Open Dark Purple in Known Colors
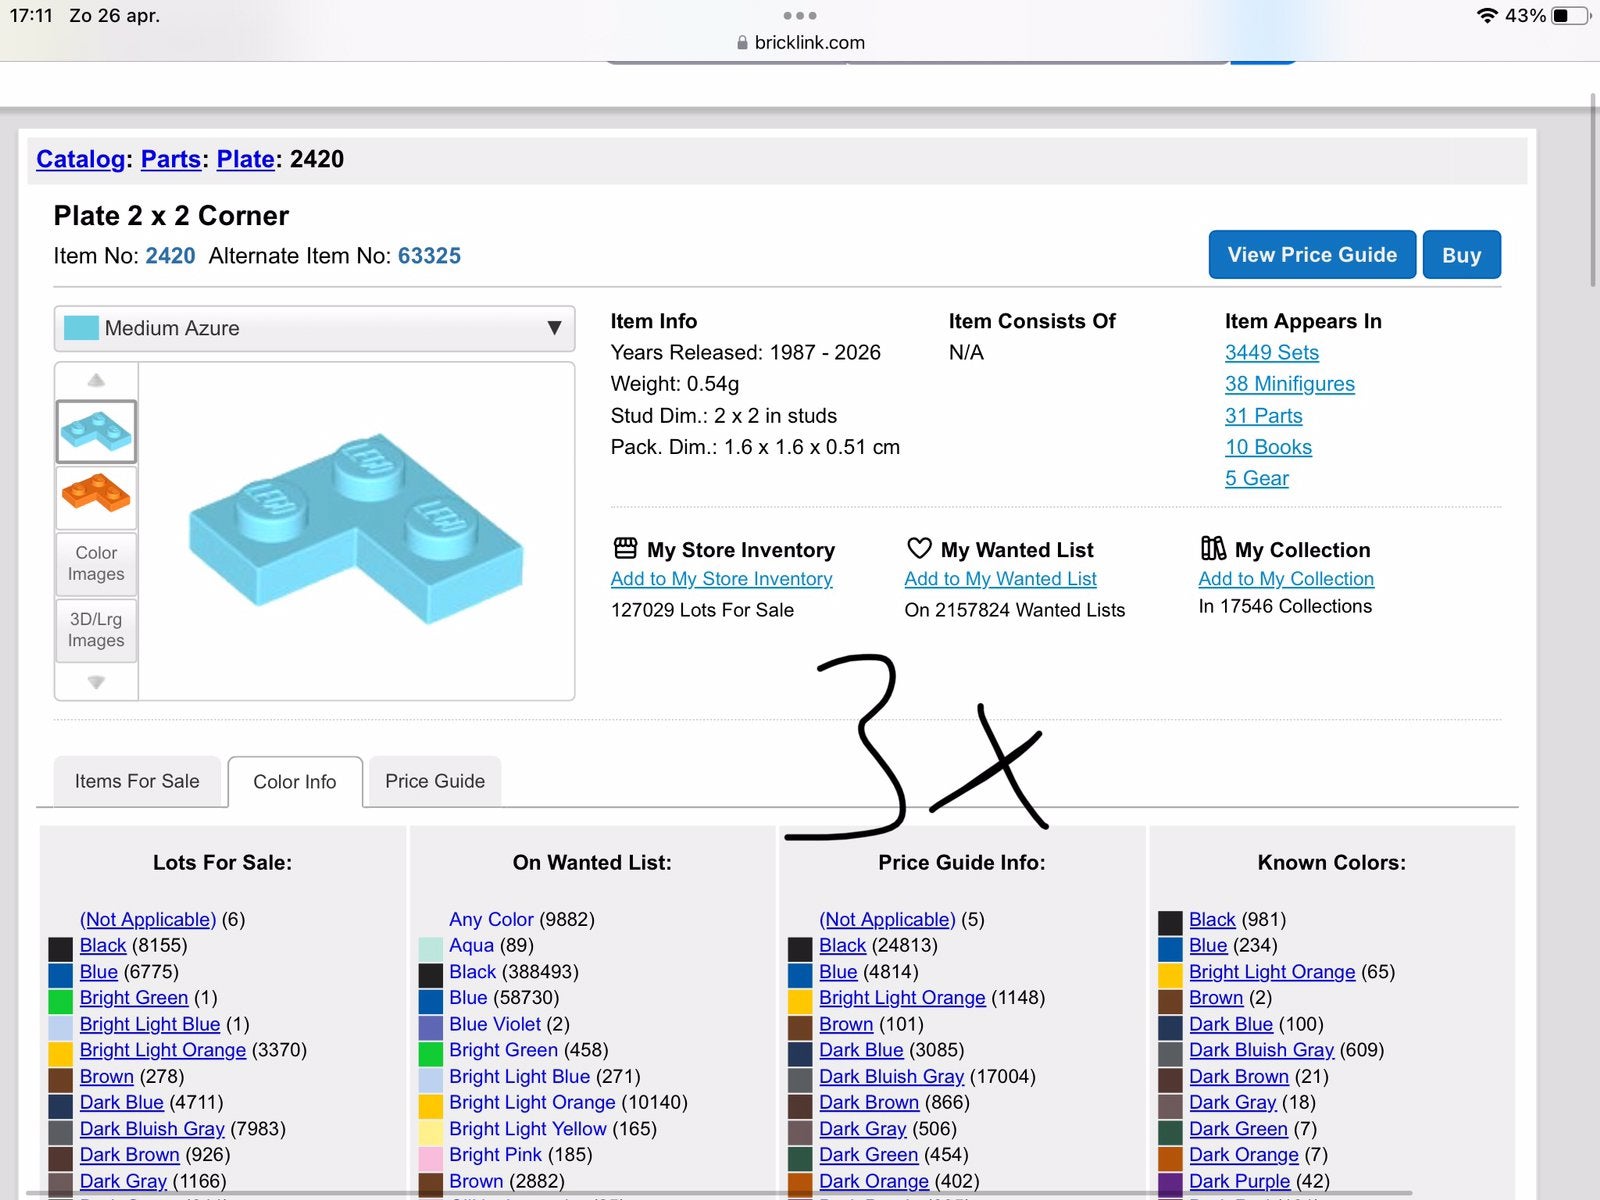This screenshot has width=1600, height=1200. tap(1240, 1181)
